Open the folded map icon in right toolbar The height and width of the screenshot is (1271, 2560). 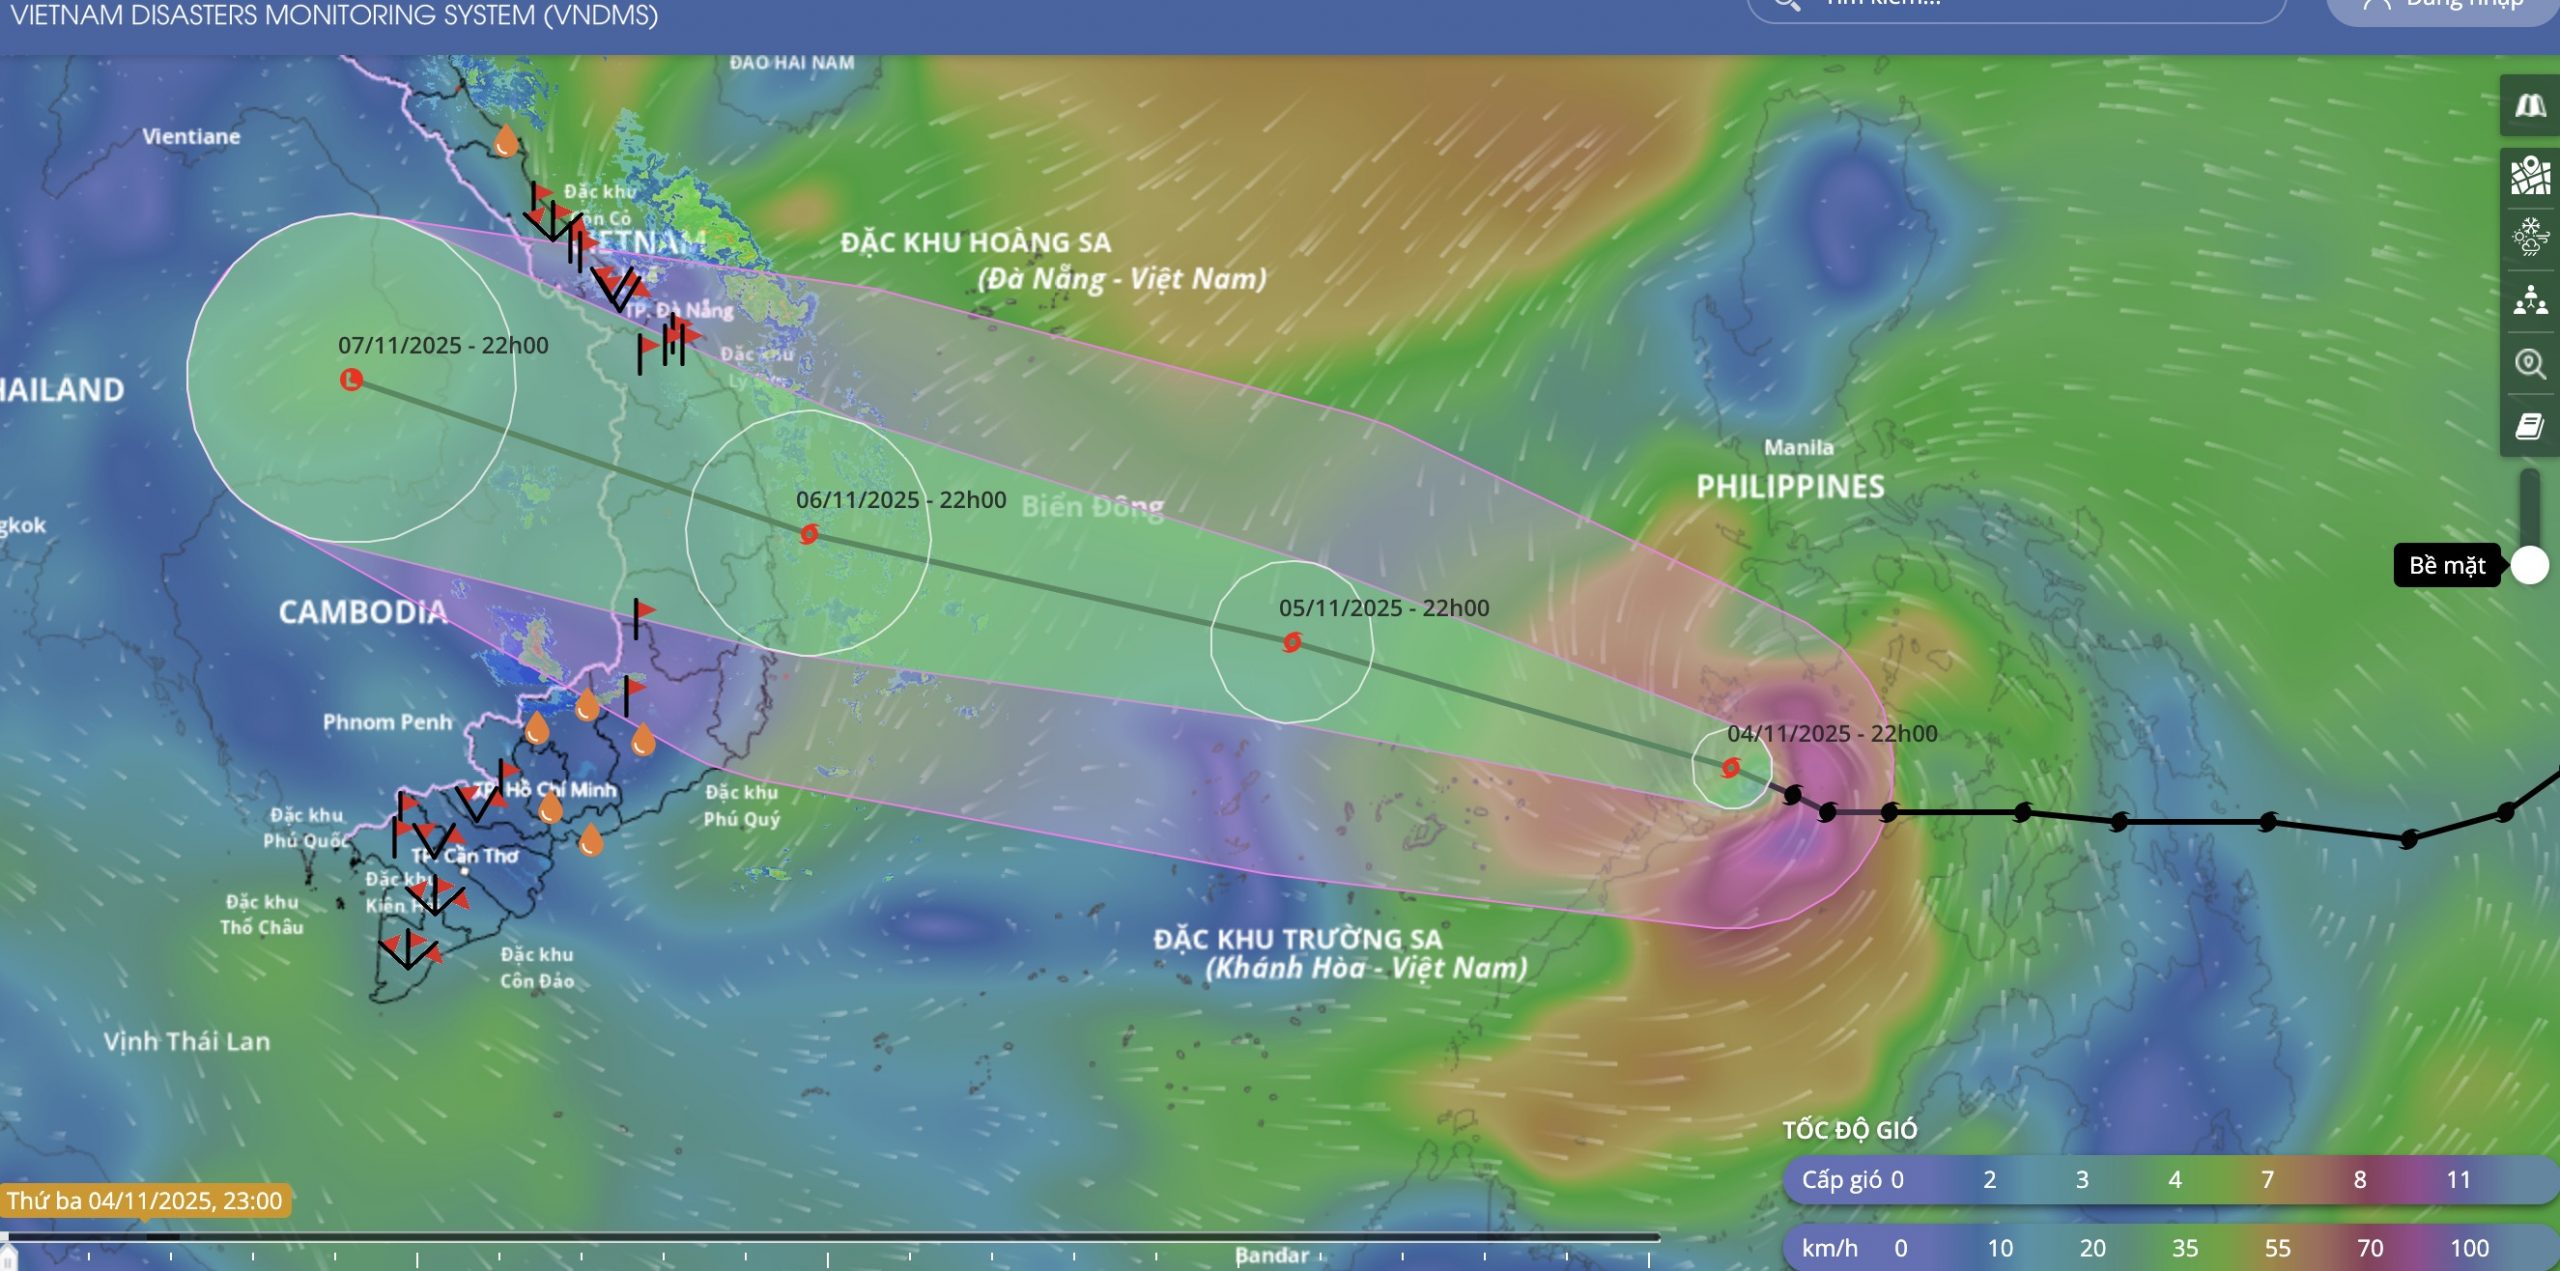click(2530, 106)
